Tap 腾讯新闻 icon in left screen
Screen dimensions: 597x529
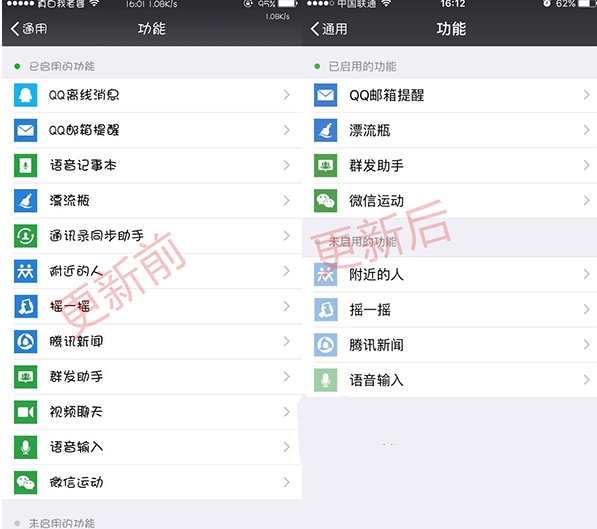pyautogui.click(x=26, y=342)
